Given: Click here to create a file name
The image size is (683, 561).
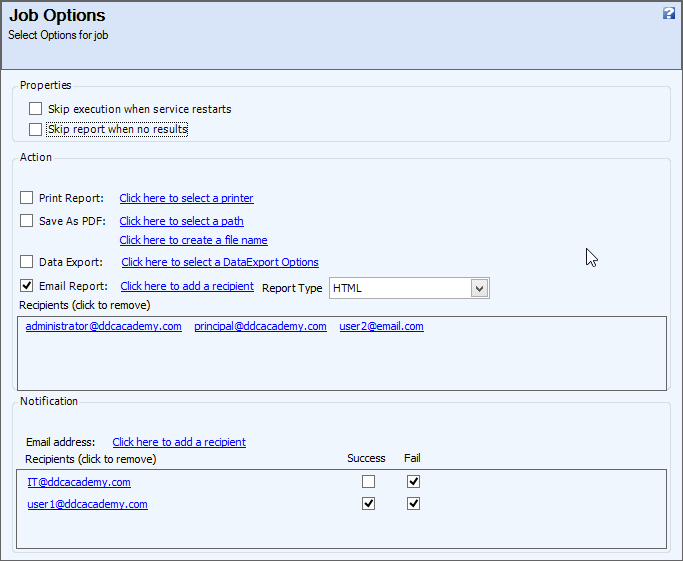Looking at the screenshot, I should (x=193, y=240).
